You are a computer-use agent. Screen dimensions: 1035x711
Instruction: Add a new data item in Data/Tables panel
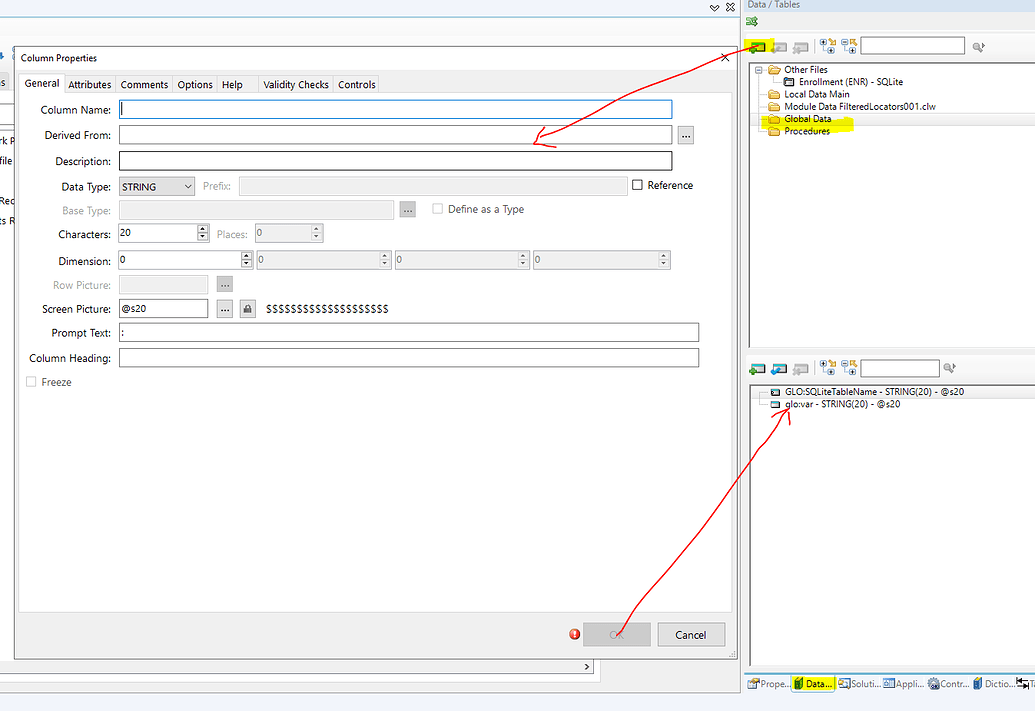758,45
